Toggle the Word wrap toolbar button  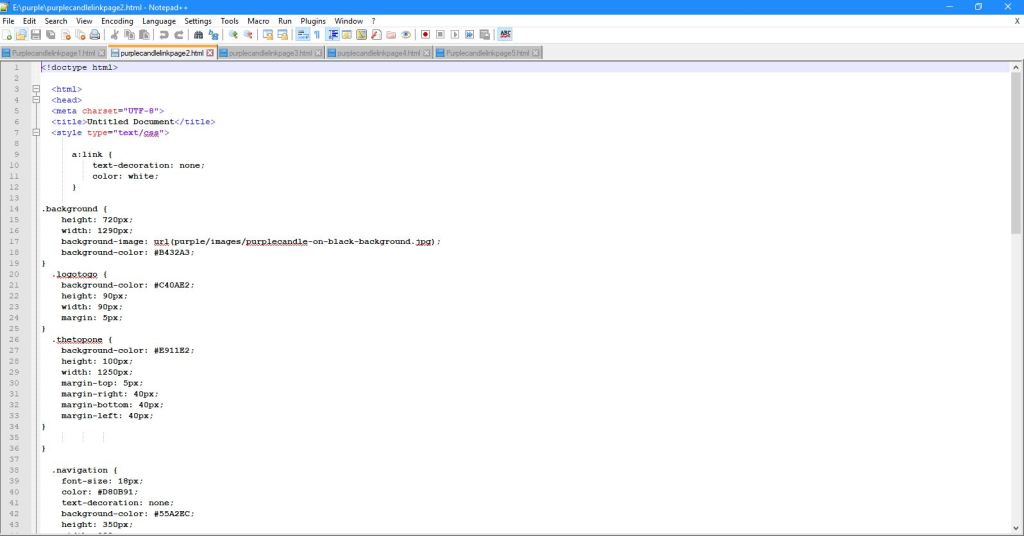pyautogui.click(x=302, y=34)
